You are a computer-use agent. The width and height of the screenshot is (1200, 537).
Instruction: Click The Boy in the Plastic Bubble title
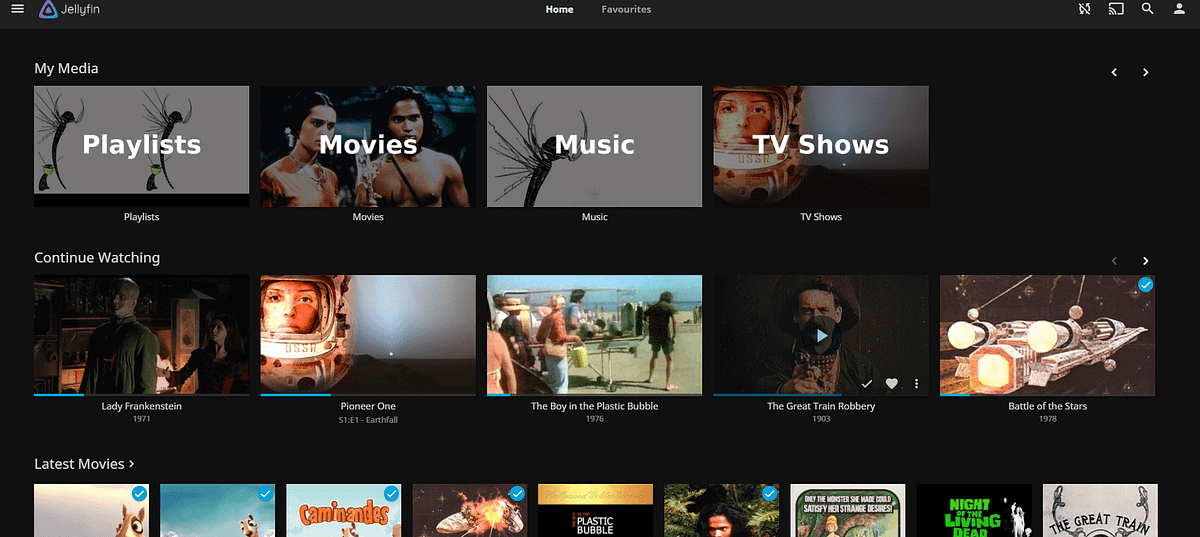(594, 407)
